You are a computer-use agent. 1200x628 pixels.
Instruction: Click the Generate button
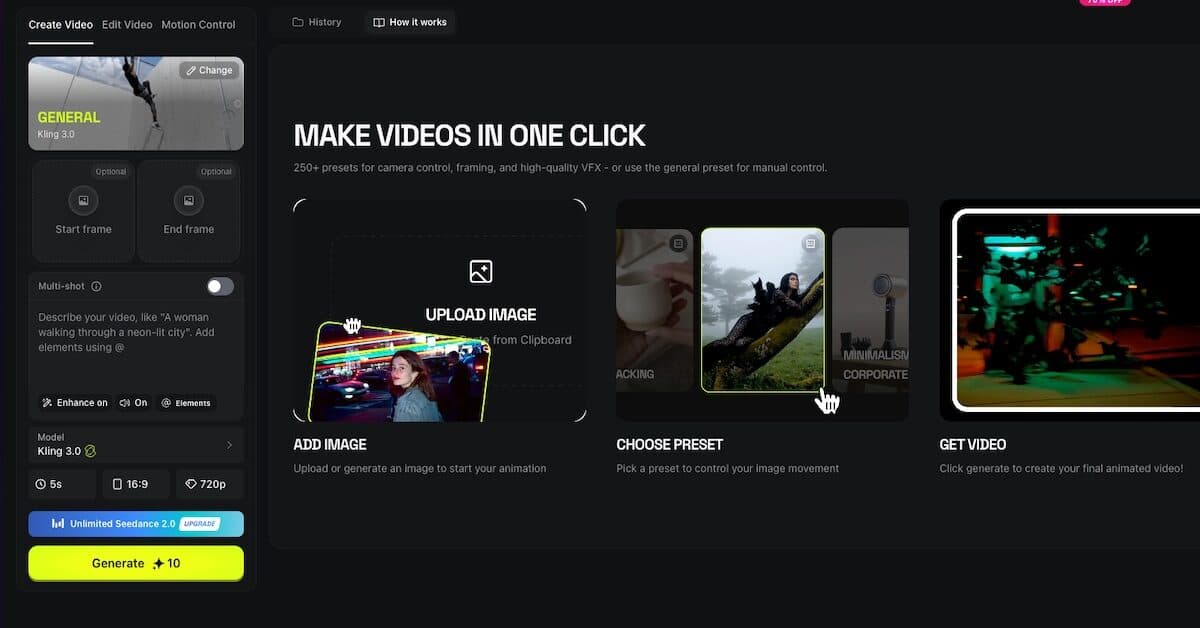[136, 563]
